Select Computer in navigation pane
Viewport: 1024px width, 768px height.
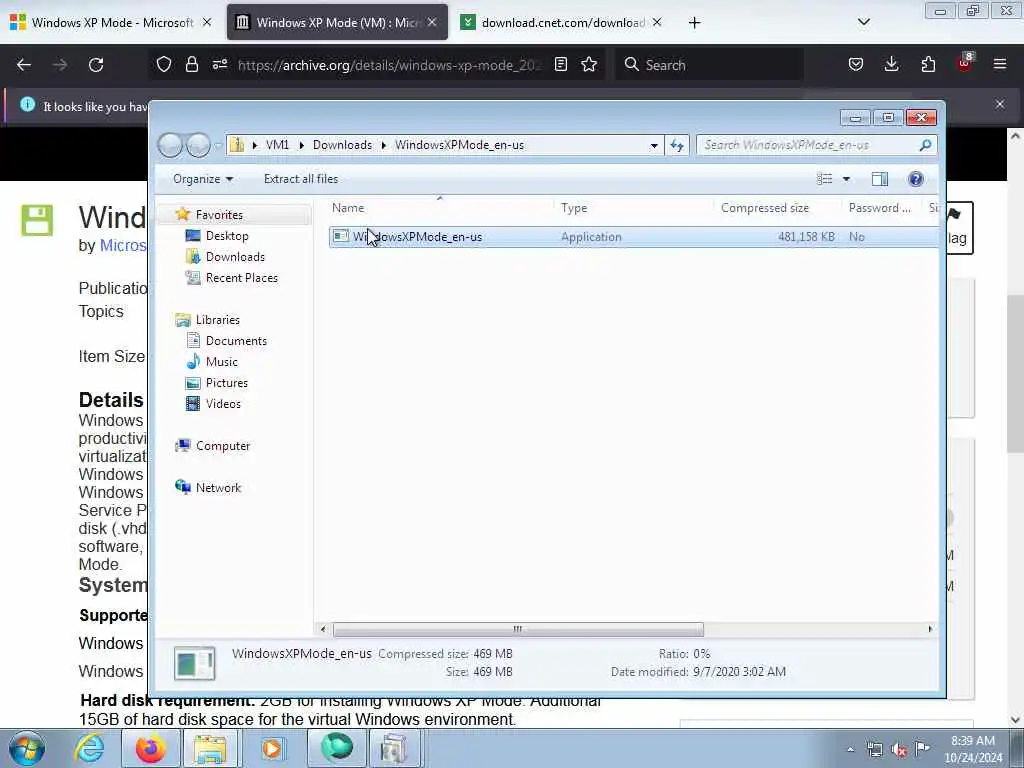223,446
